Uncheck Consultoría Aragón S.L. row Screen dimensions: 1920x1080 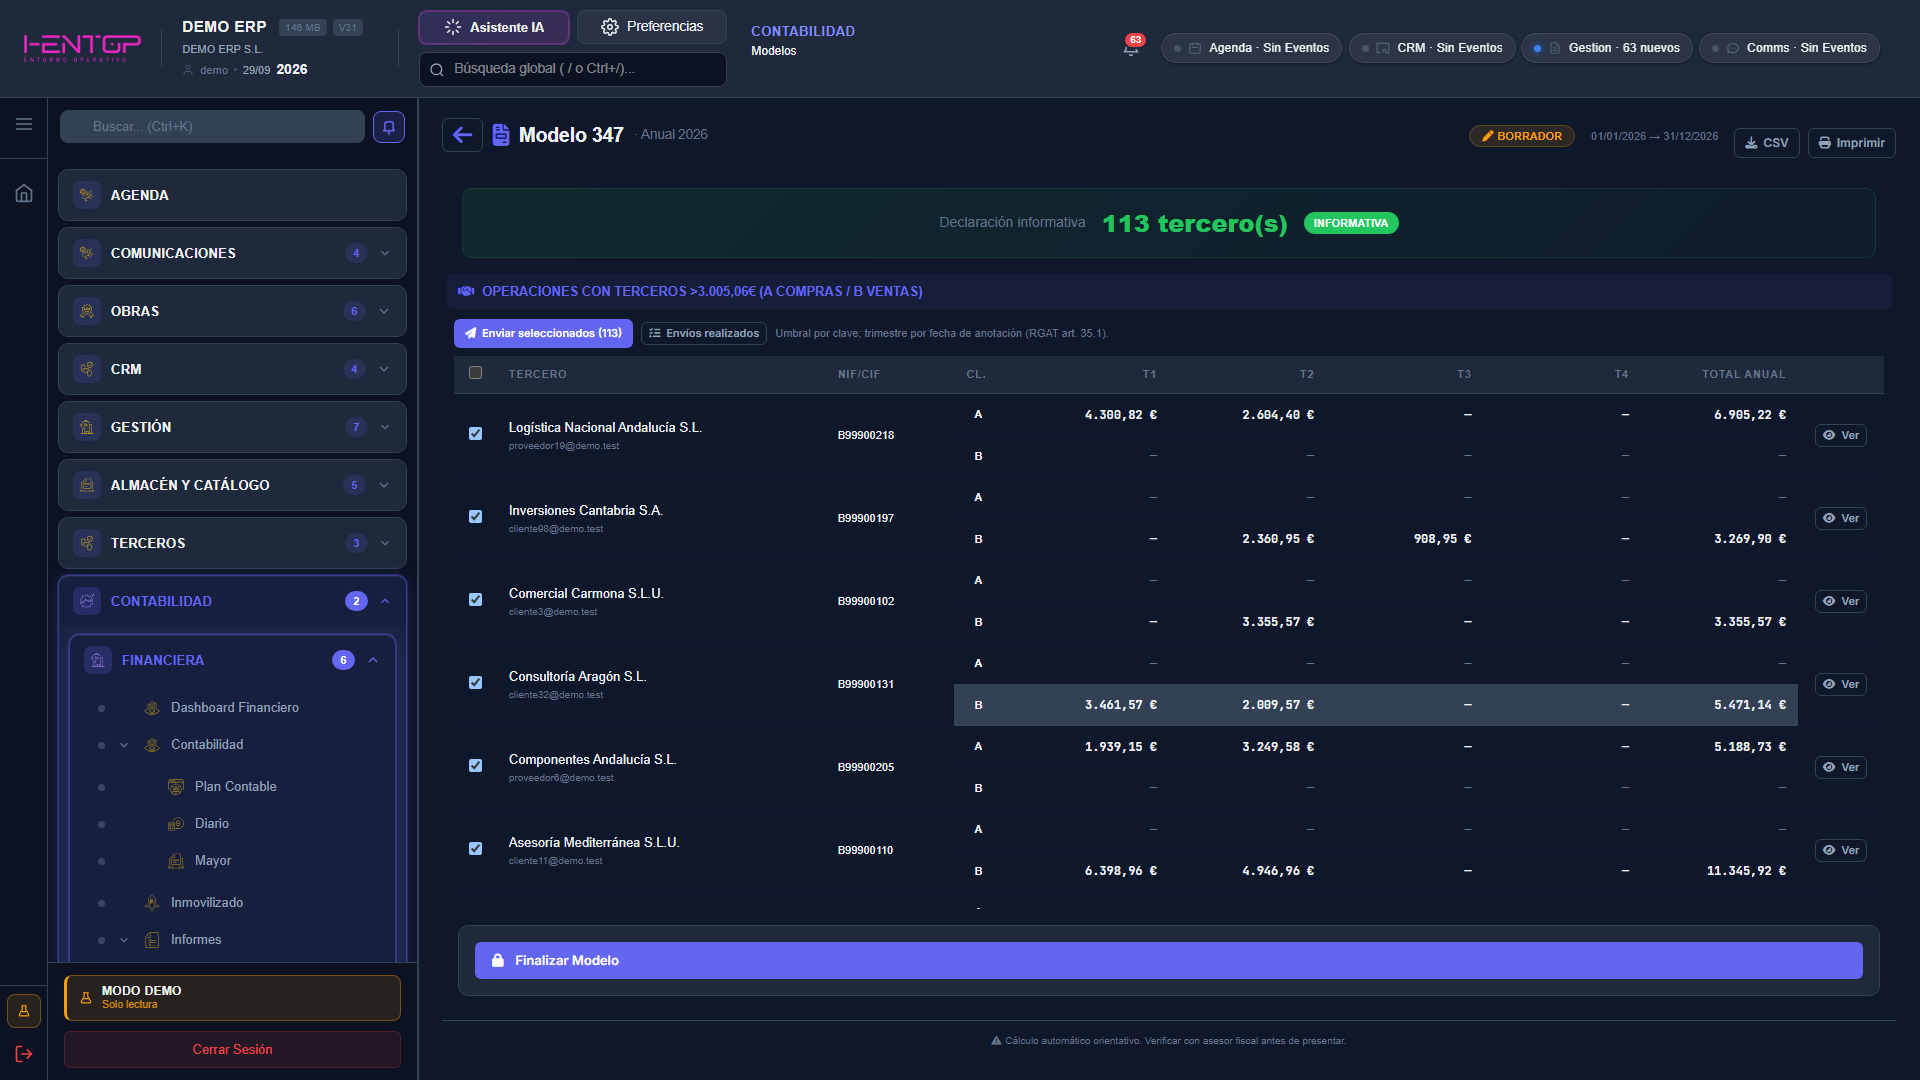[x=475, y=683]
